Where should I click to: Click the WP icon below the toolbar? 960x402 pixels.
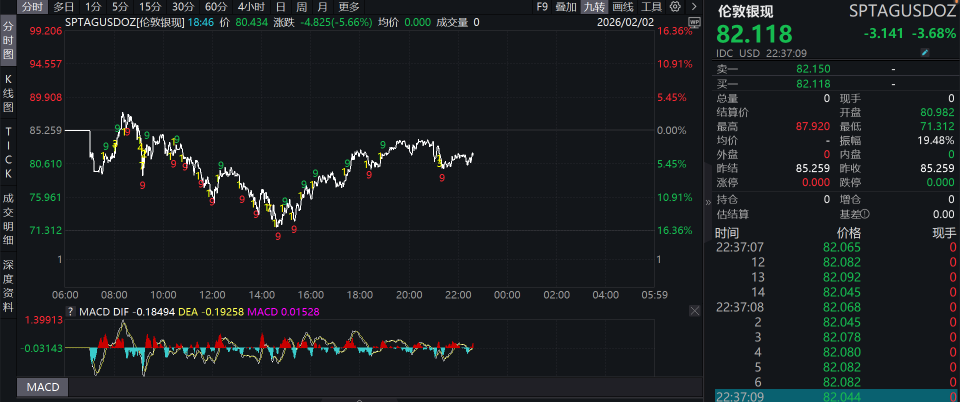pos(694,21)
